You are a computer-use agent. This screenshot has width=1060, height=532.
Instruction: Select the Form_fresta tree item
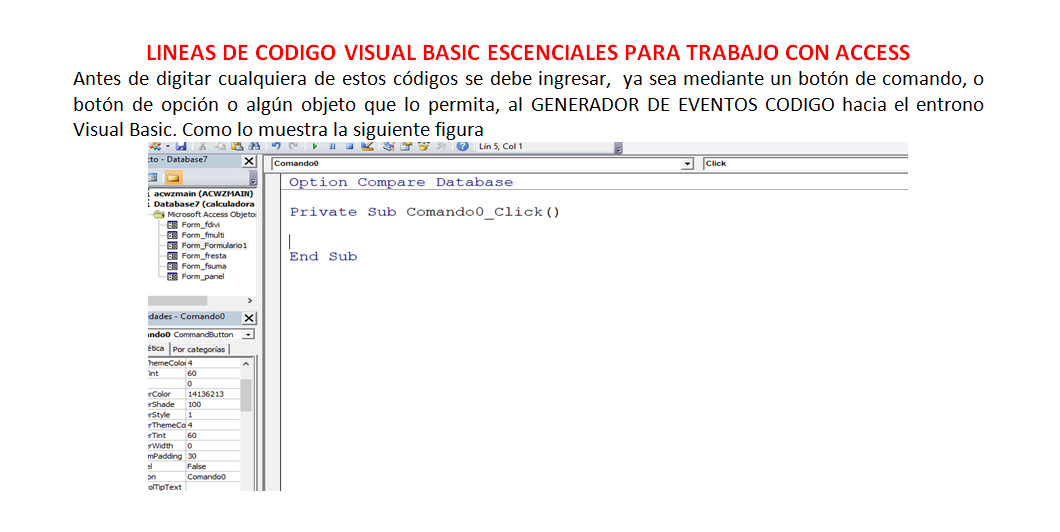pos(203,256)
